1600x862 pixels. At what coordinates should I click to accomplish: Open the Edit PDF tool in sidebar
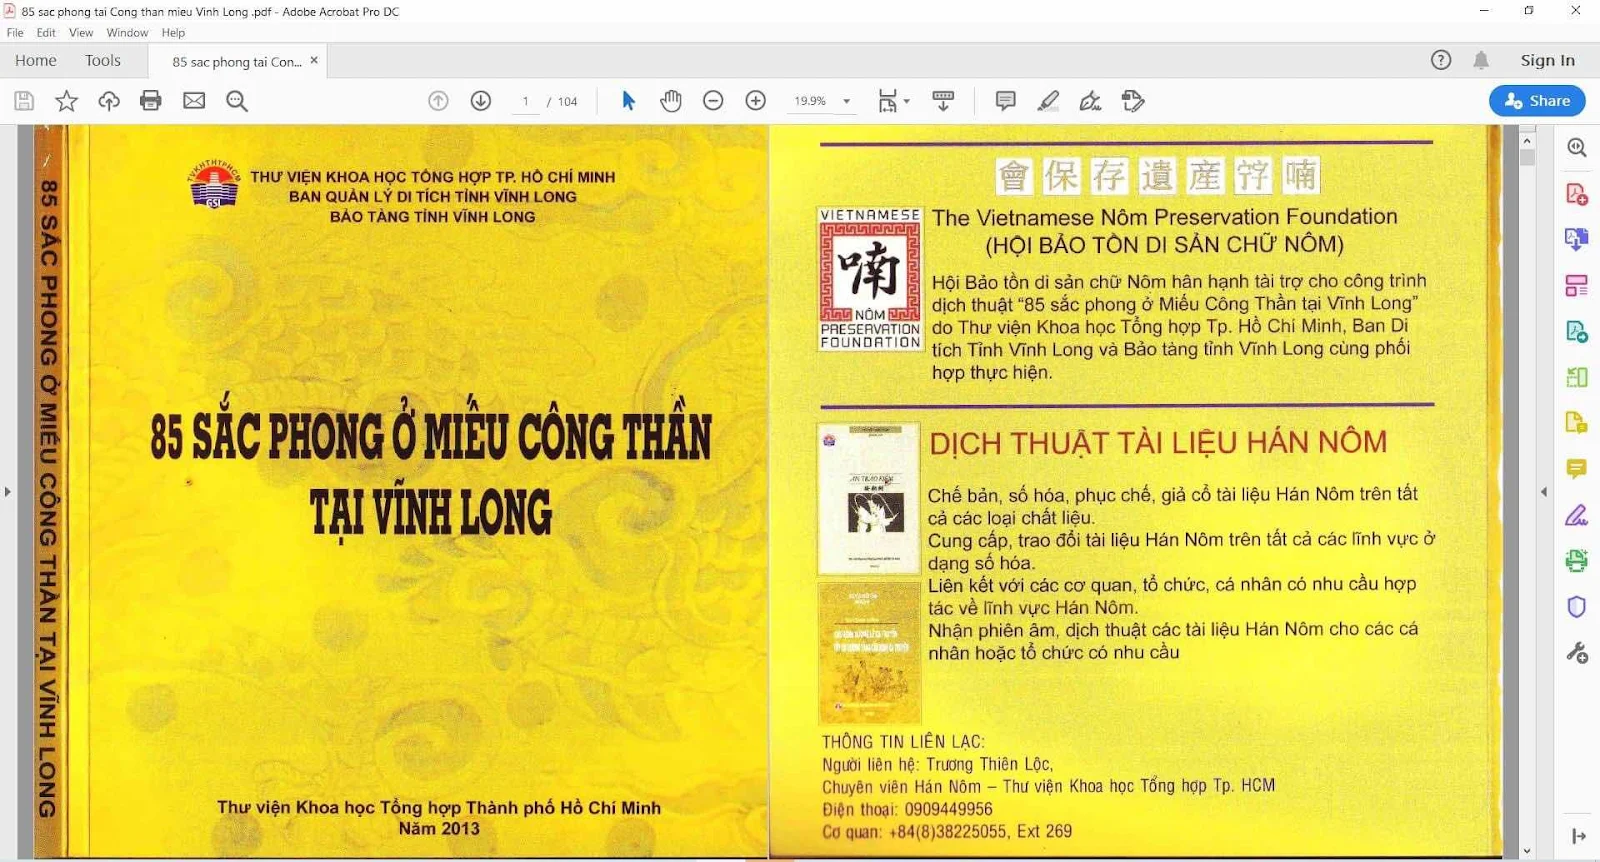point(1577,286)
